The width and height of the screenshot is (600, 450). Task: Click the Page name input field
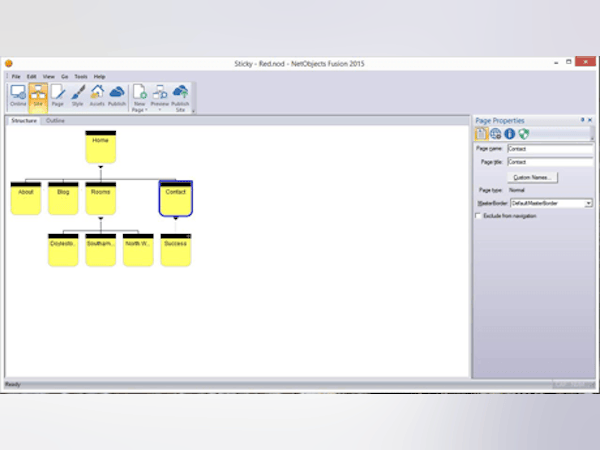pos(550,149)
